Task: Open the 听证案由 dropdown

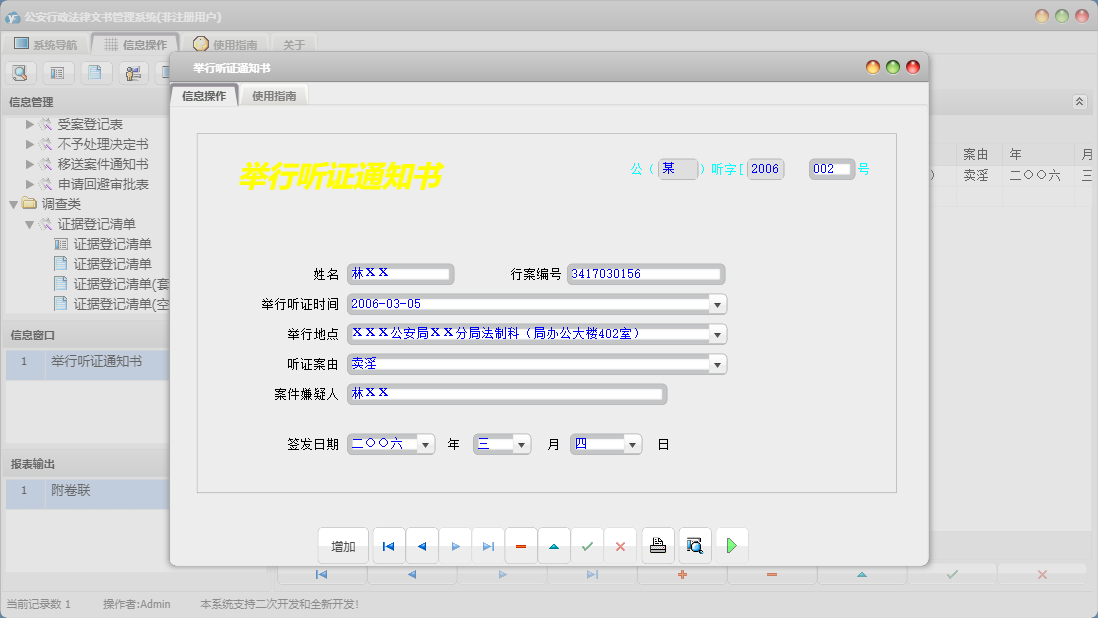Action: click(718, 364)
